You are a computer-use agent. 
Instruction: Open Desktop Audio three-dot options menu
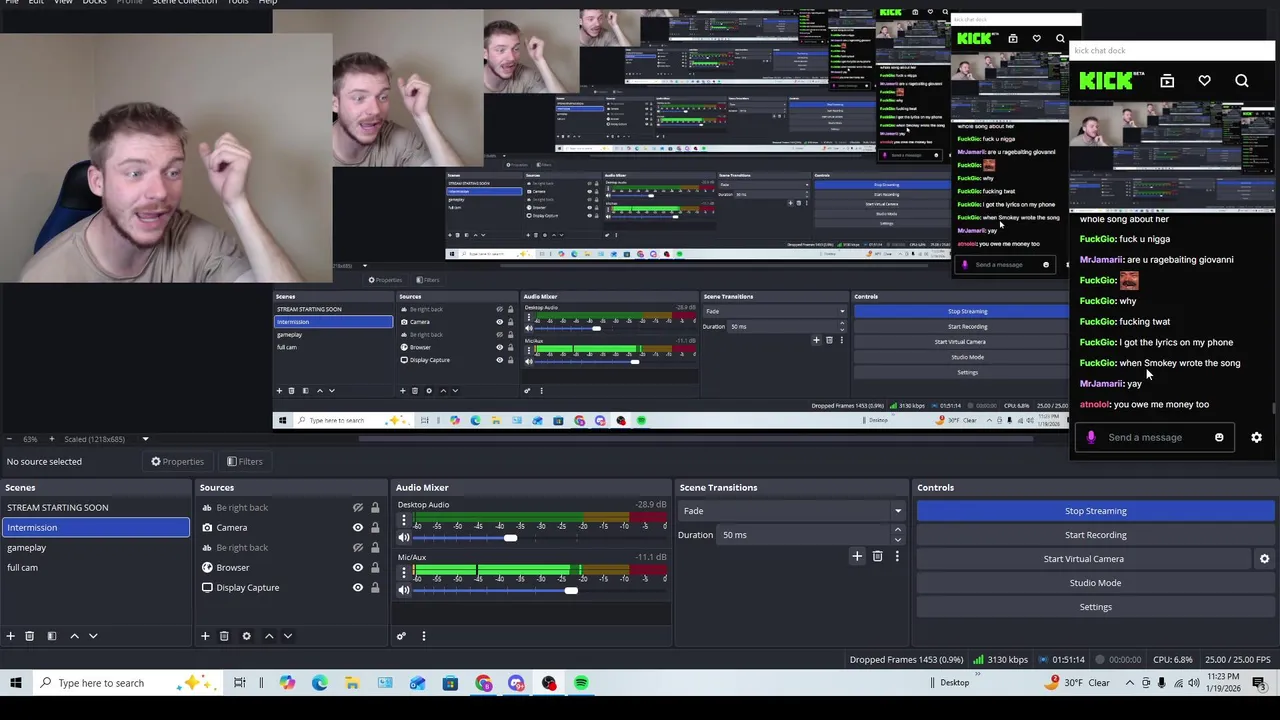404,521
